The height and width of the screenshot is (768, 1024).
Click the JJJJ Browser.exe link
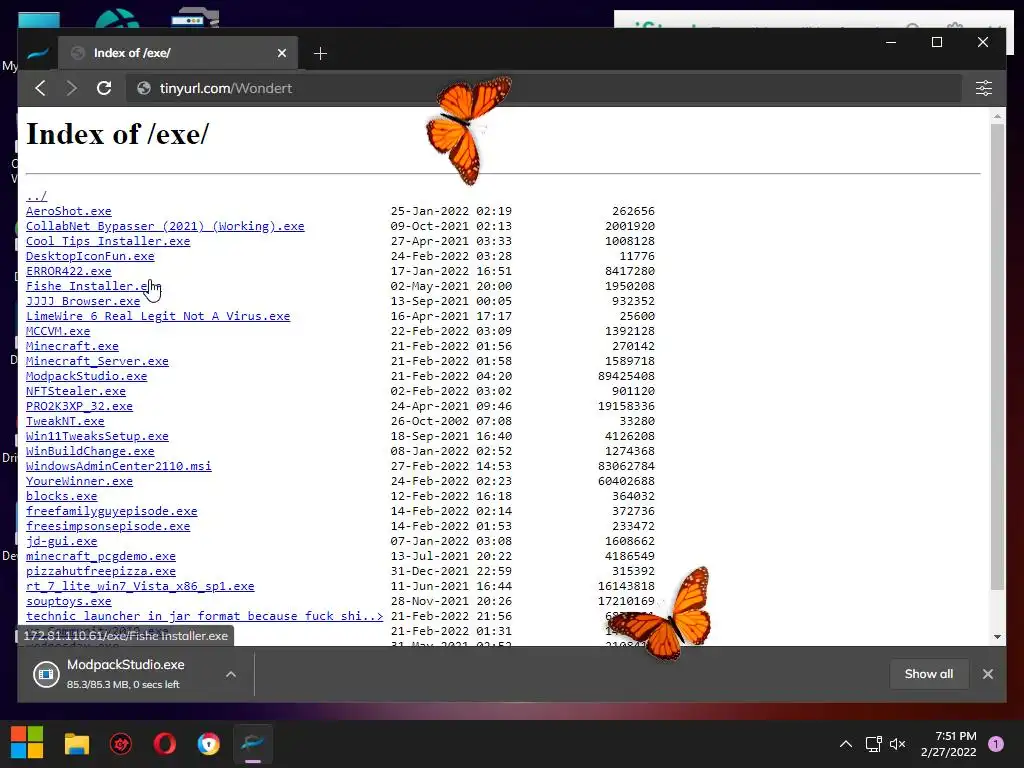click(x=83, y=301)
